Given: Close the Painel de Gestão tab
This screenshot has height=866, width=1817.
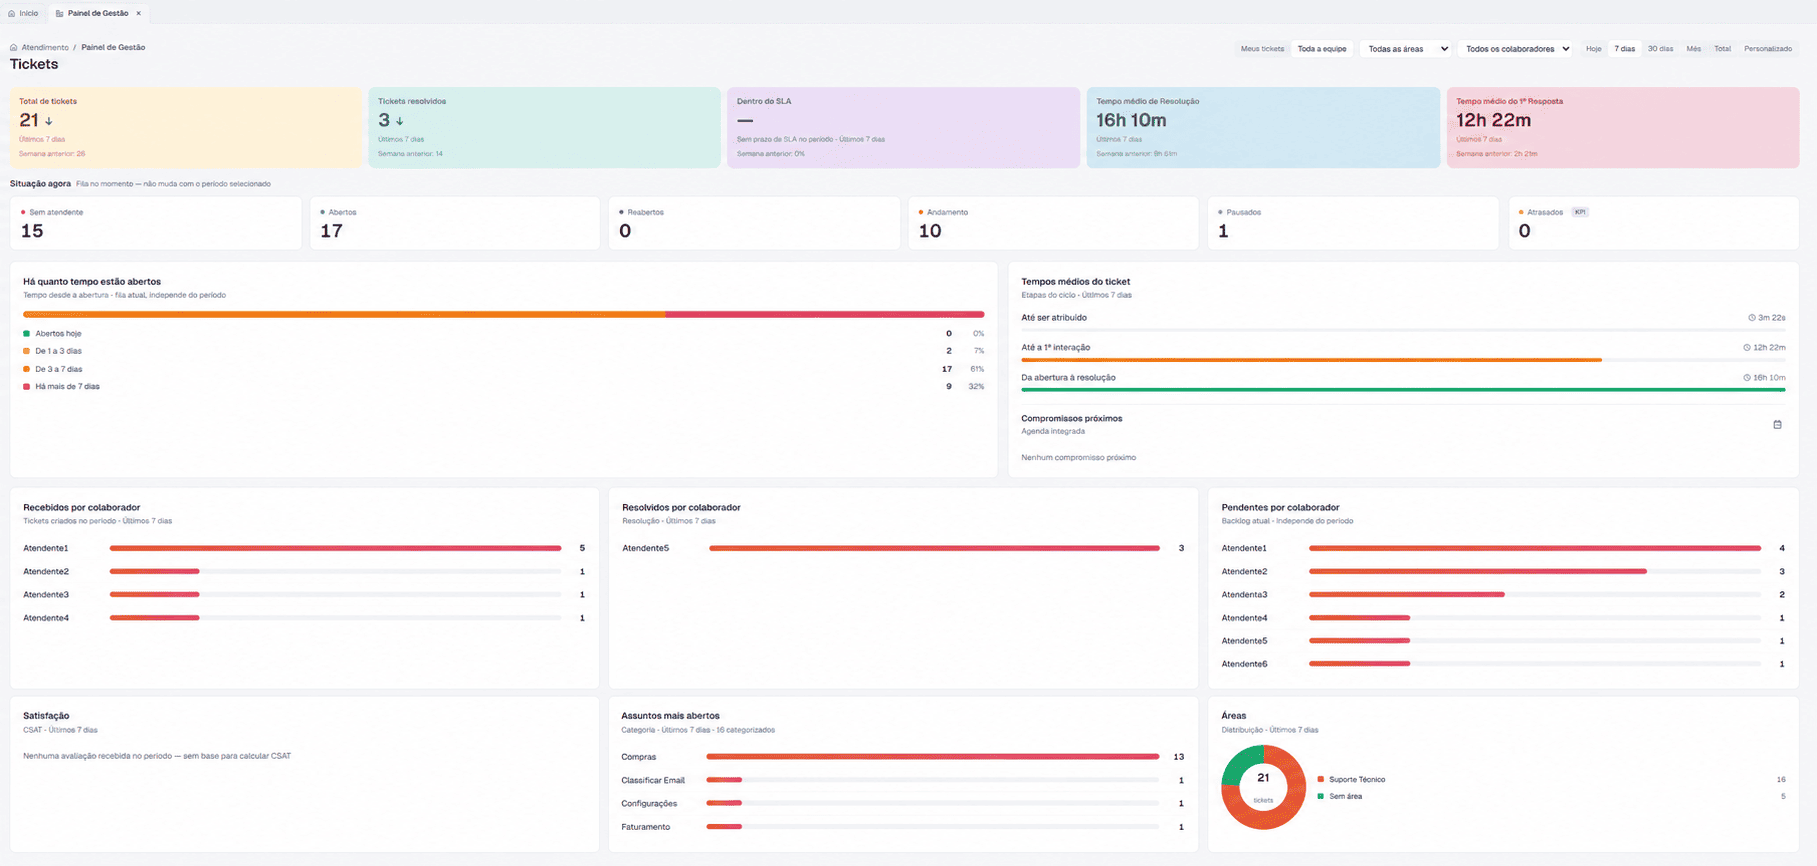Looking at the screenshot, I should tap(139, 14).
